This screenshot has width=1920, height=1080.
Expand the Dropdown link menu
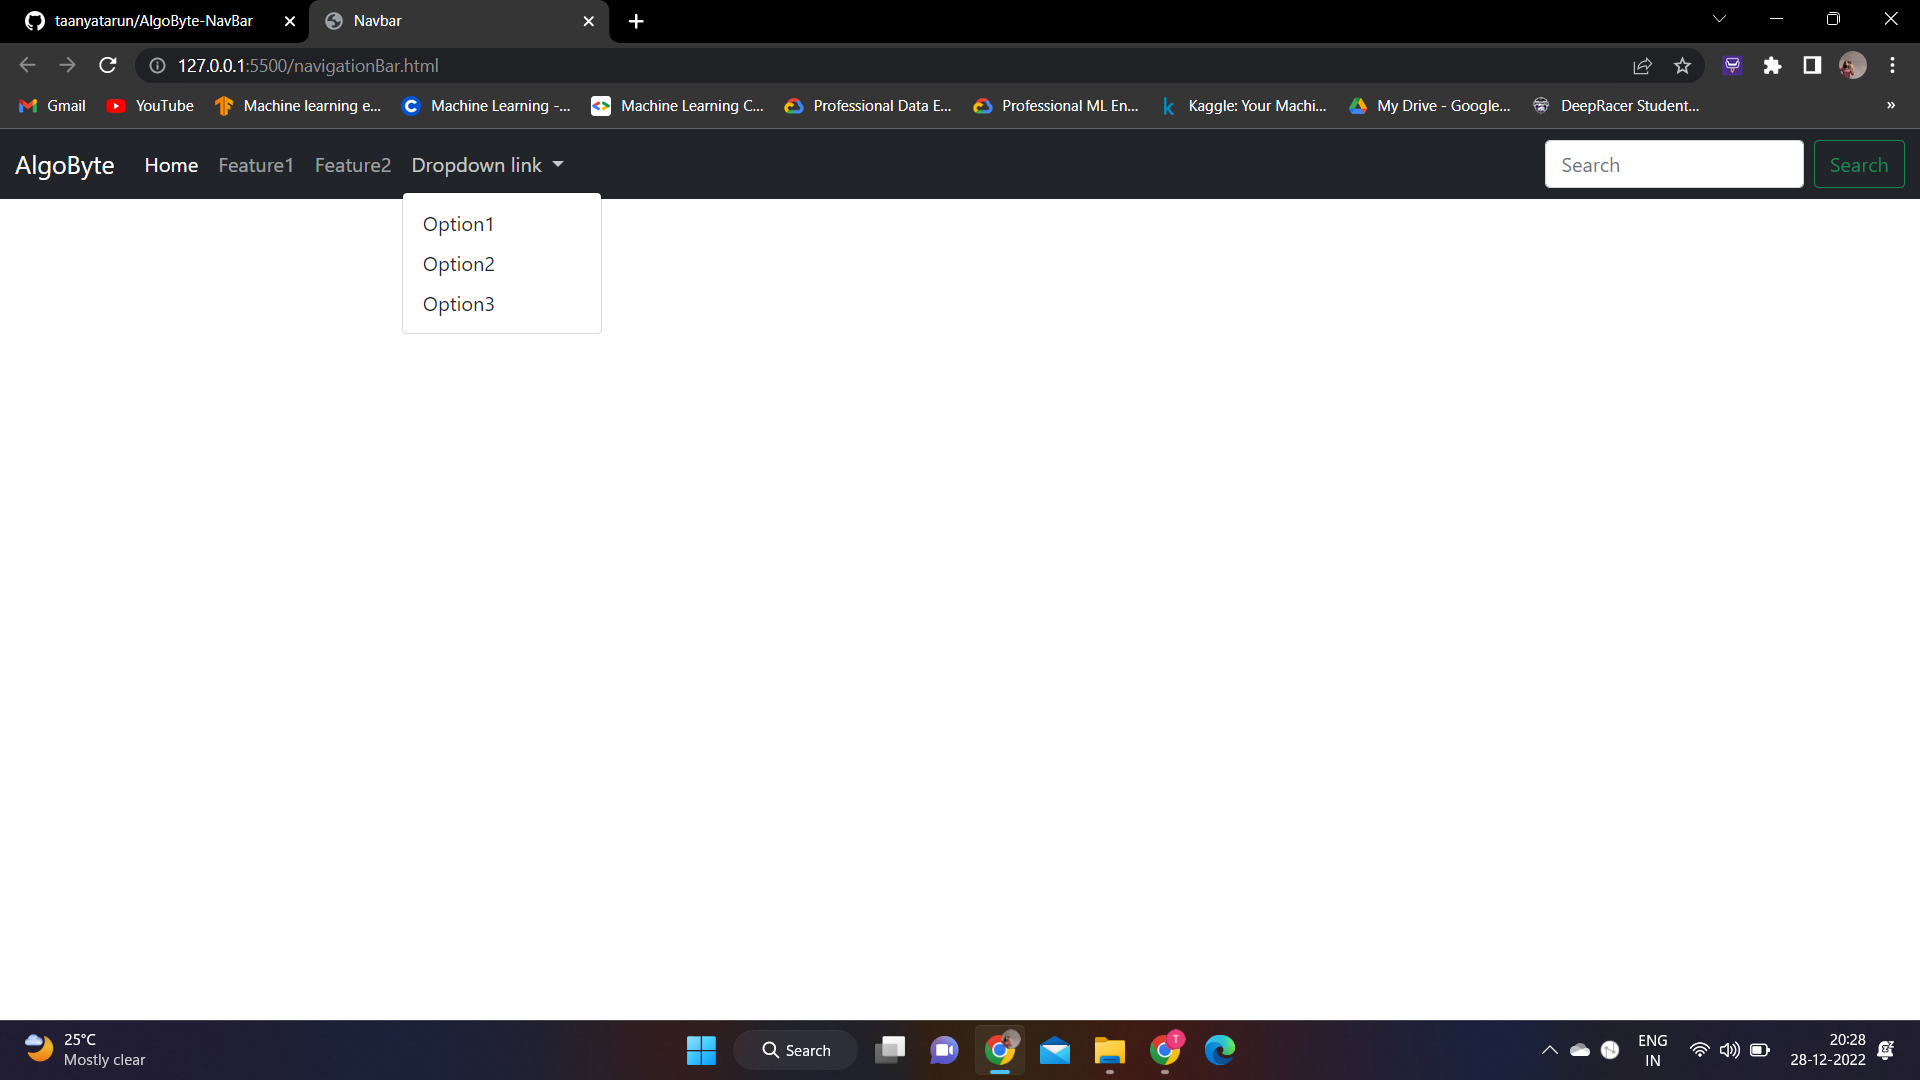point(487,165)
